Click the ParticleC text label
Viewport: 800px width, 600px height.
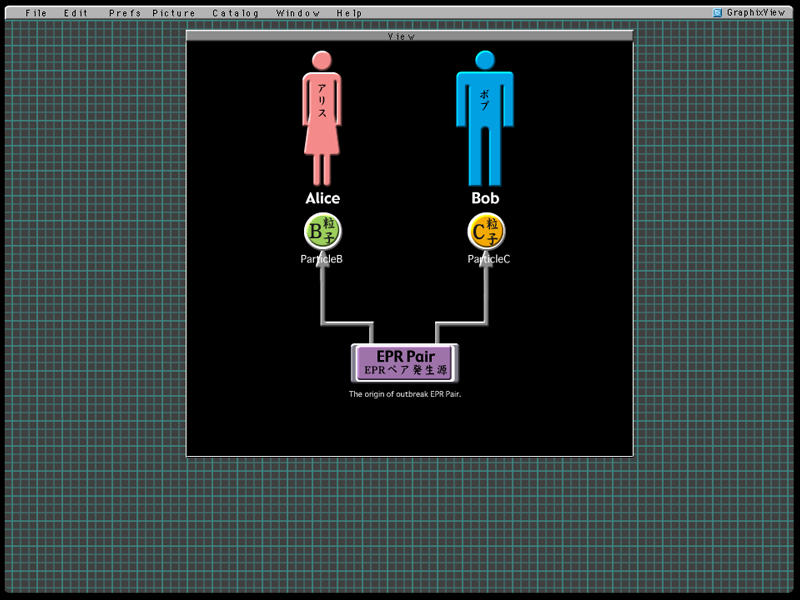pyautogui.click(x=488, y=259)
